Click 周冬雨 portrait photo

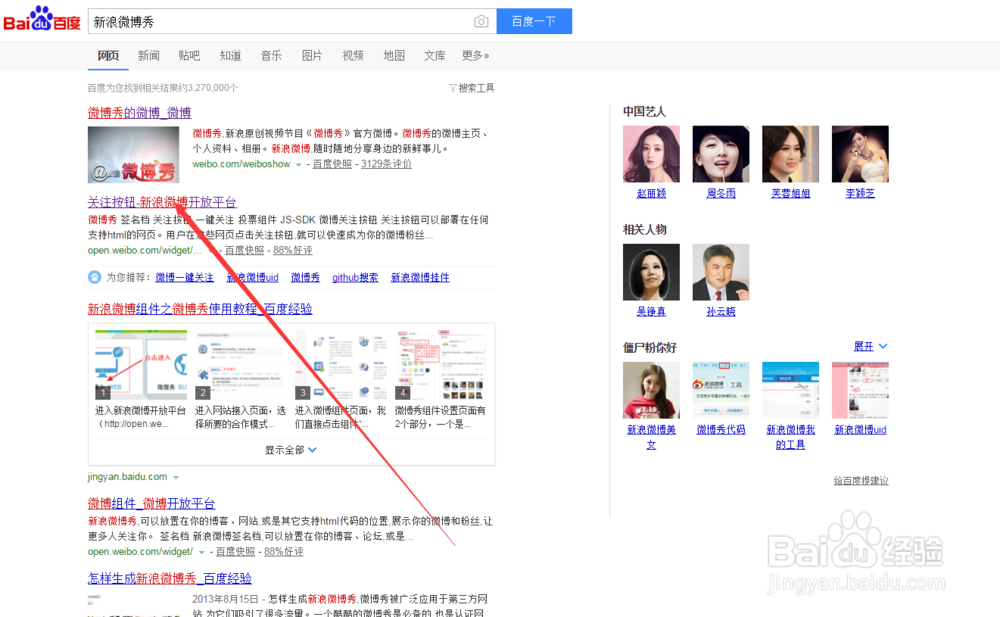pos(721,154)
